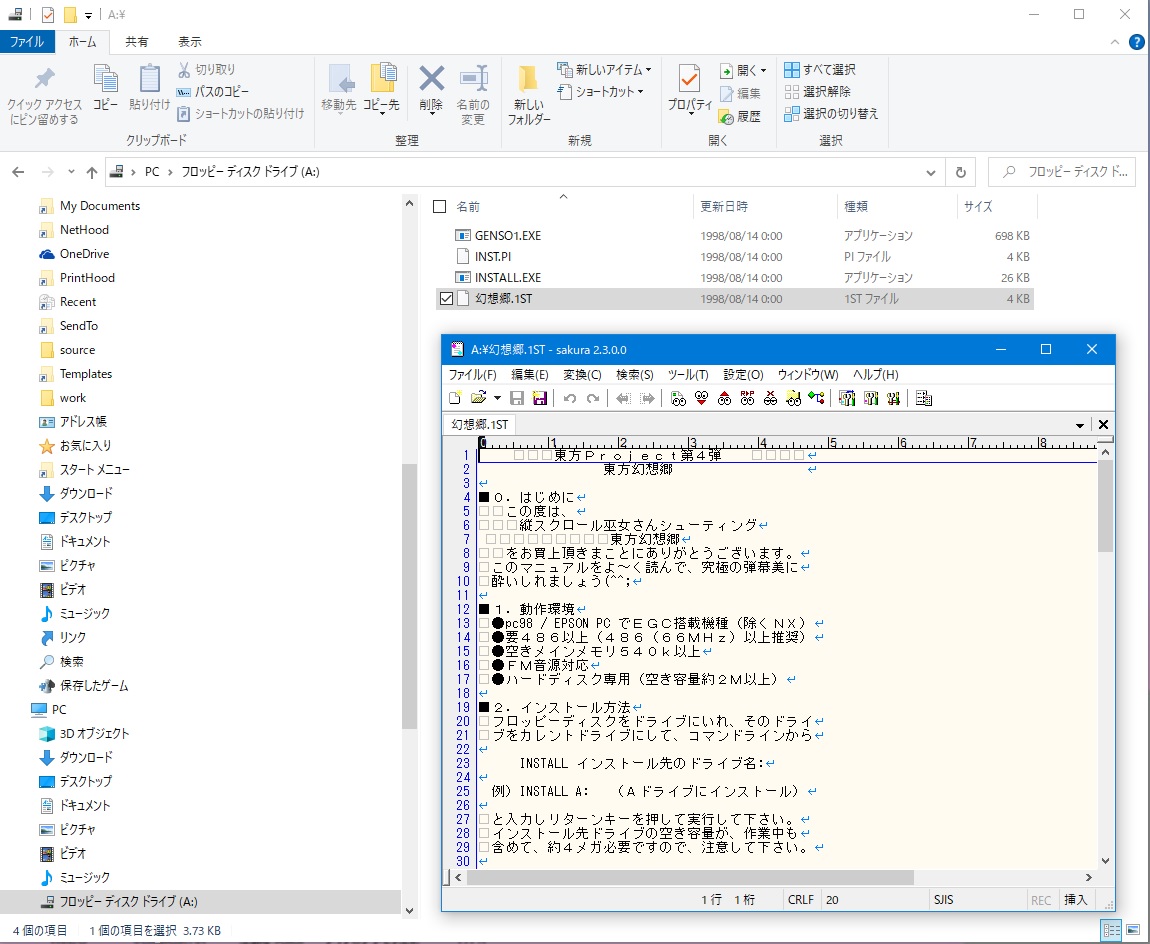Open Grep folder-search tool in sakura

(793, 398)
